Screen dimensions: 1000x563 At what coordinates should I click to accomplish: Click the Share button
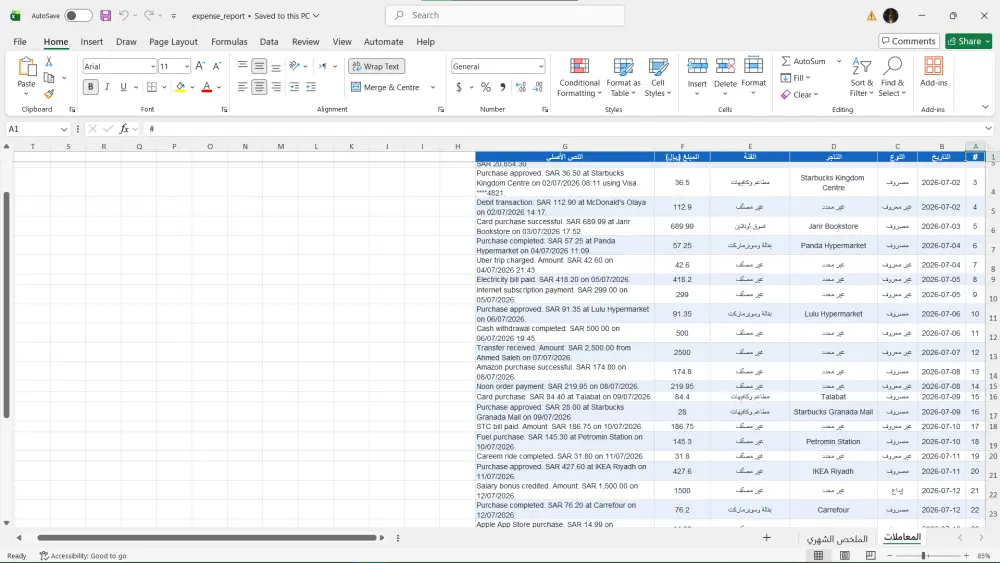pos(969,41)
